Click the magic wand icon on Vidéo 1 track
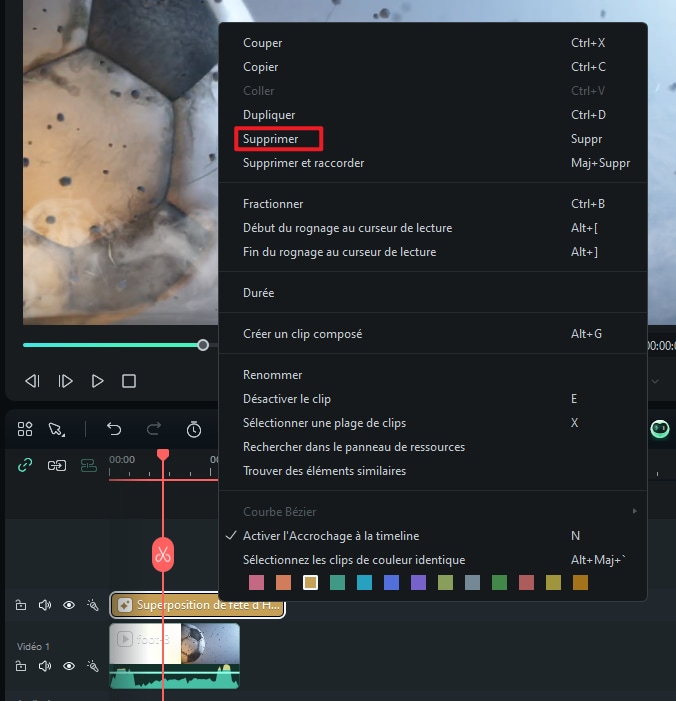 93,666
